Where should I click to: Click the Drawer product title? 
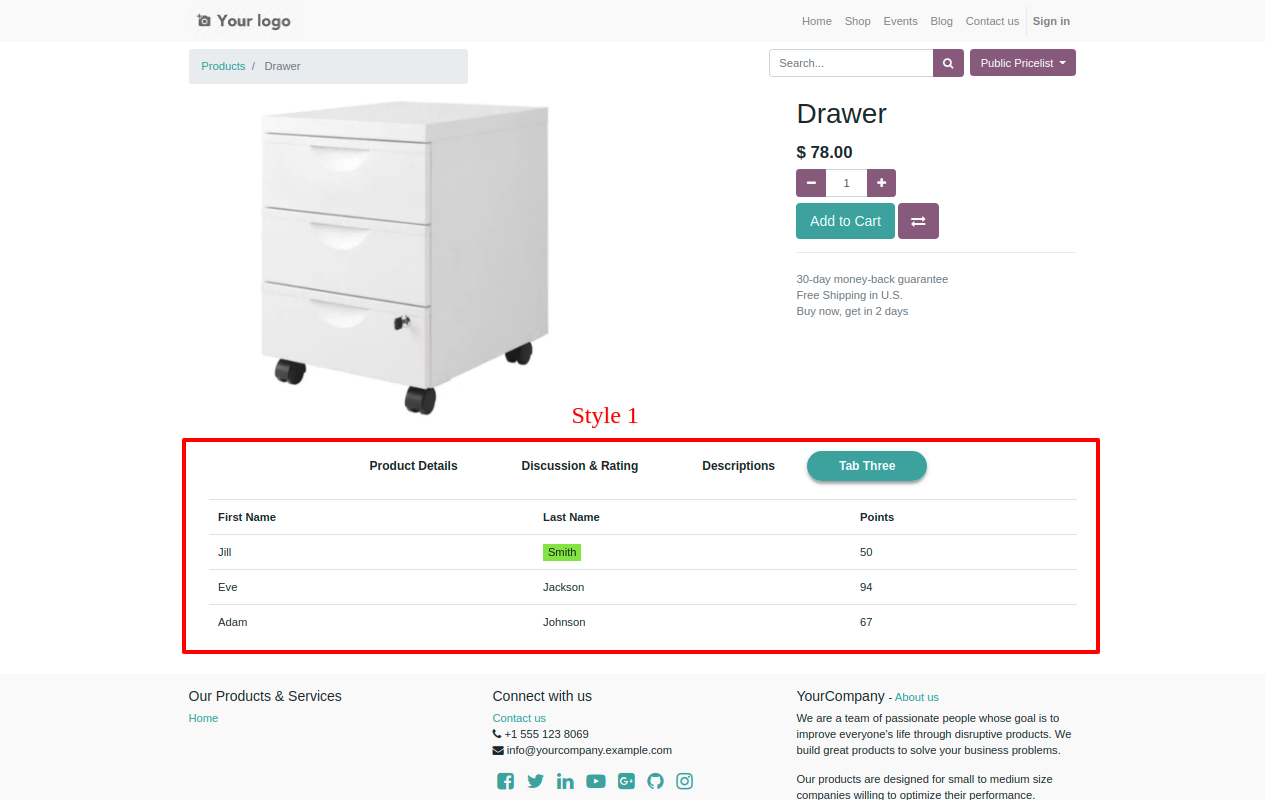click(x=842, y=113)
